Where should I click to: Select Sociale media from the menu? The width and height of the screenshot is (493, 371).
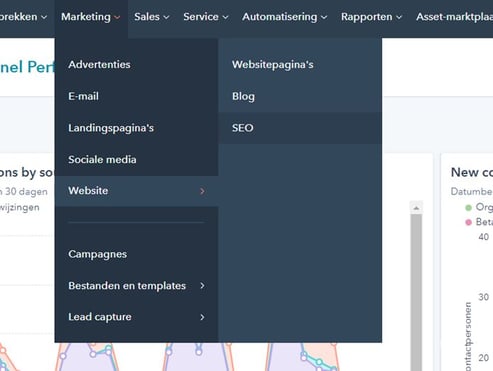(137, 159)
